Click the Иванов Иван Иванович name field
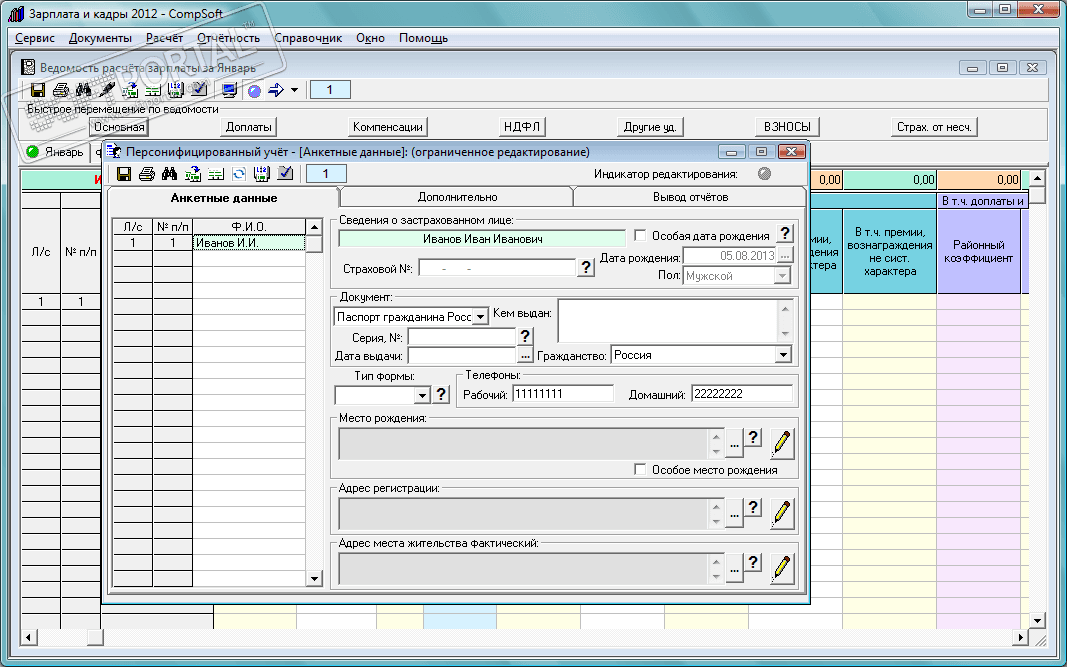The height and width of the screenshot is (667, 1067). click(x=482, y=239)
